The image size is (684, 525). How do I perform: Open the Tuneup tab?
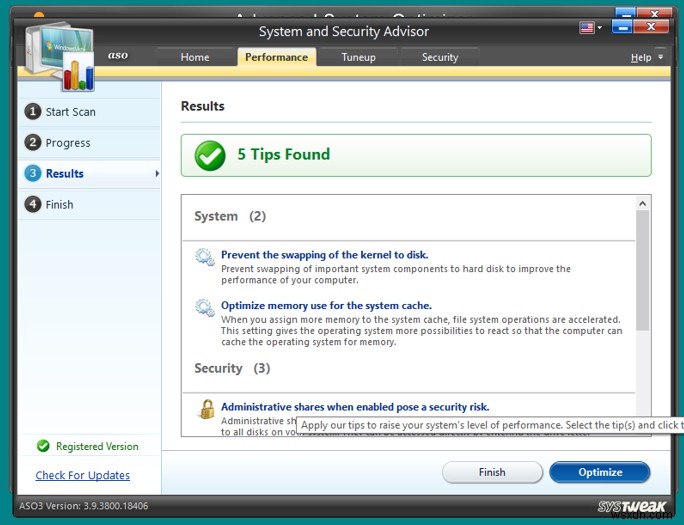pos(359,57)
